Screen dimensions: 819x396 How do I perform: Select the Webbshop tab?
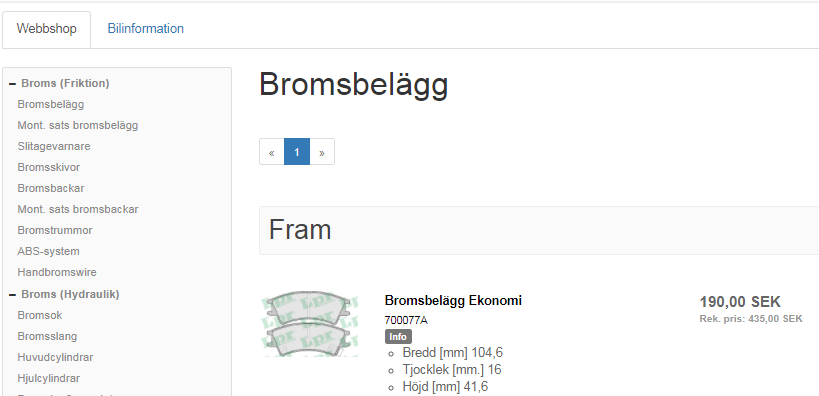coord(46,29)
